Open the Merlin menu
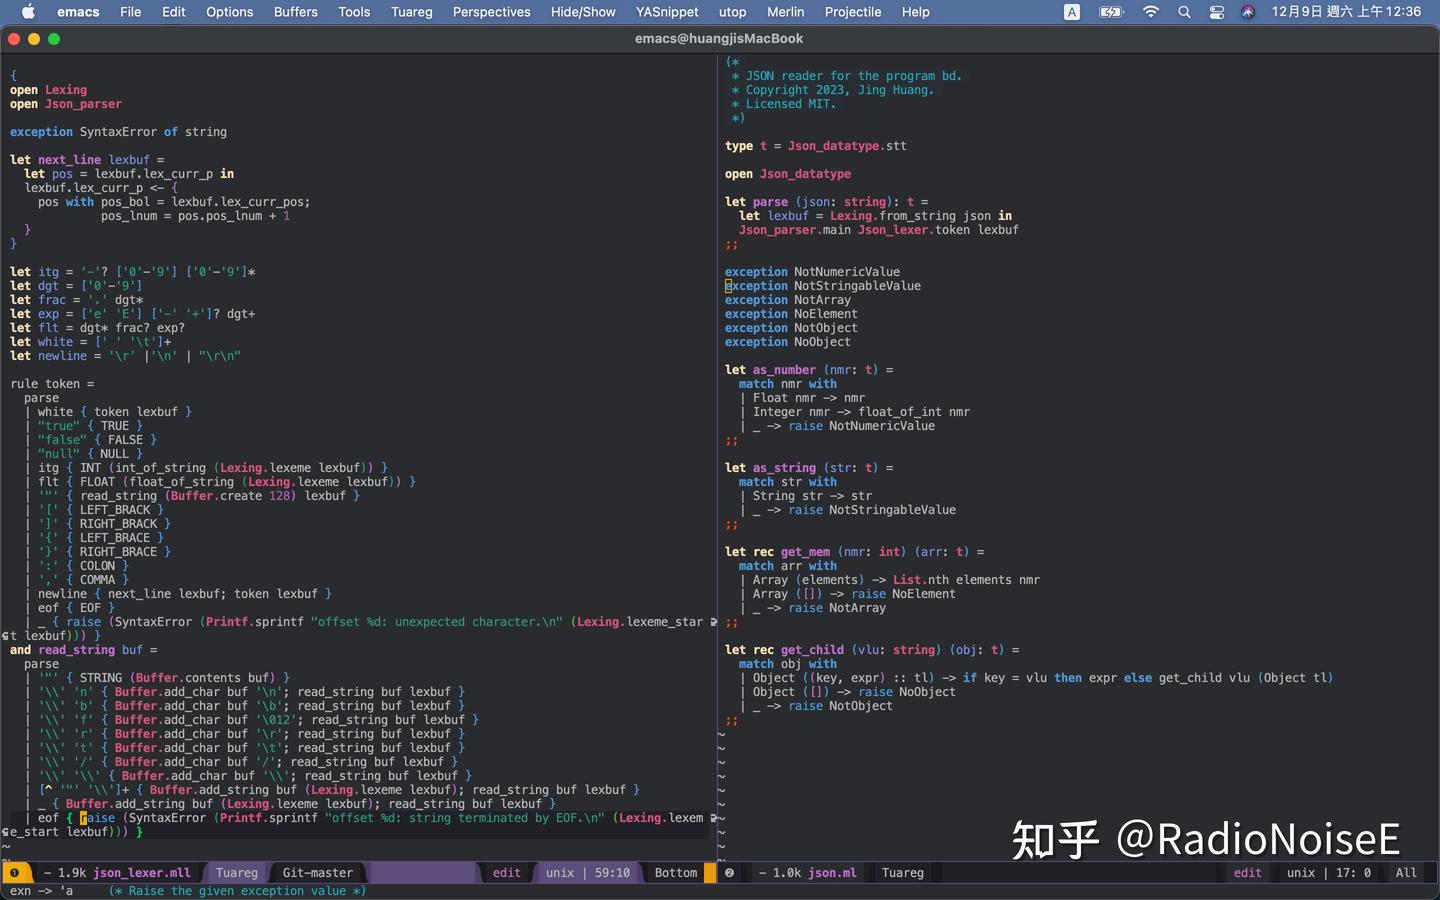Viewport: 1440px width, 900px height. point(785,12)
